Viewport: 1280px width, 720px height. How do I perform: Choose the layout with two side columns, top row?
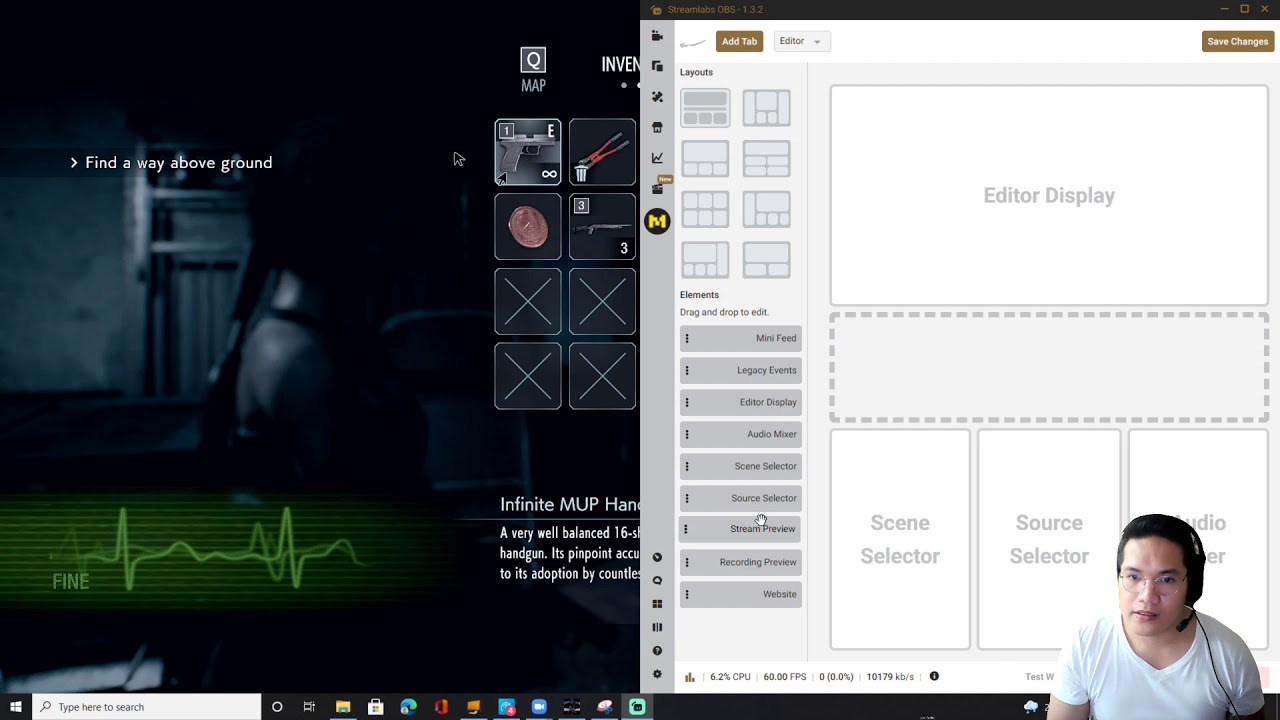click(766, 108)
